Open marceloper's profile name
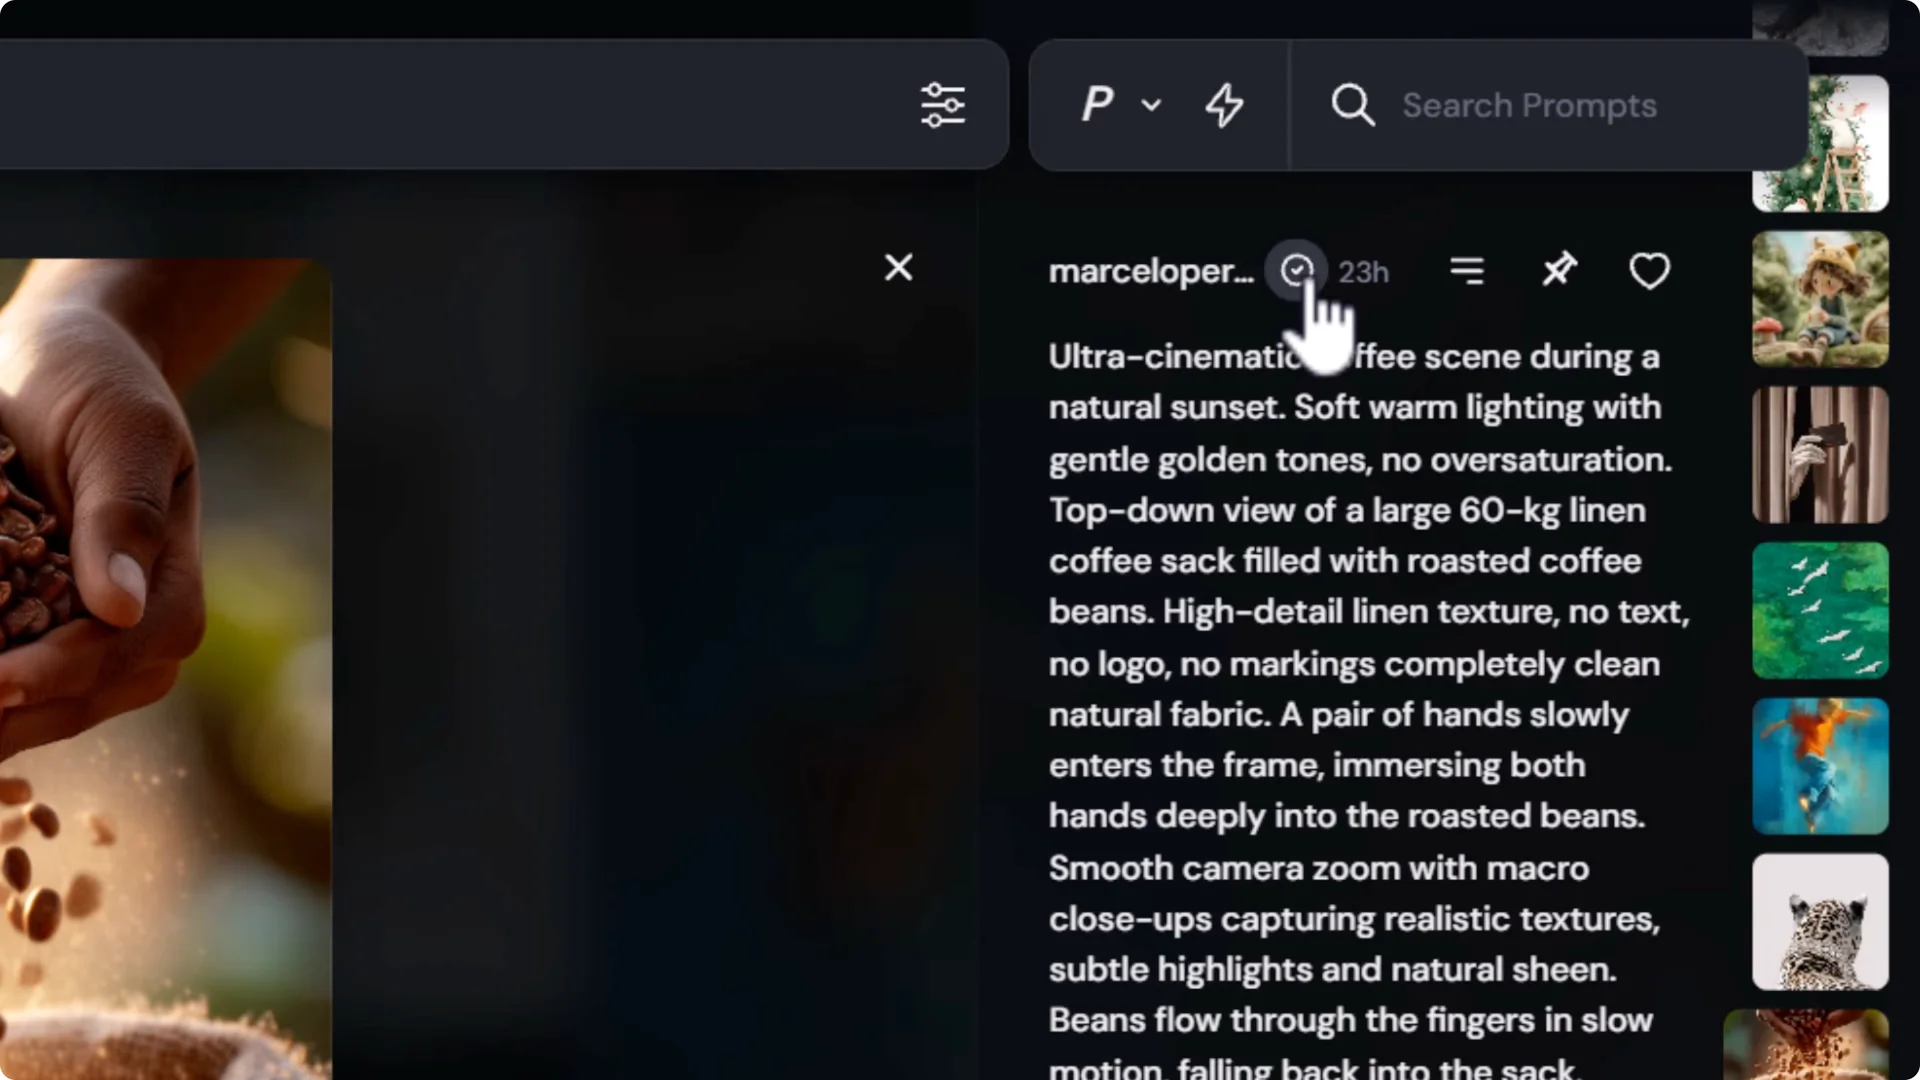 pos(1150,271)
